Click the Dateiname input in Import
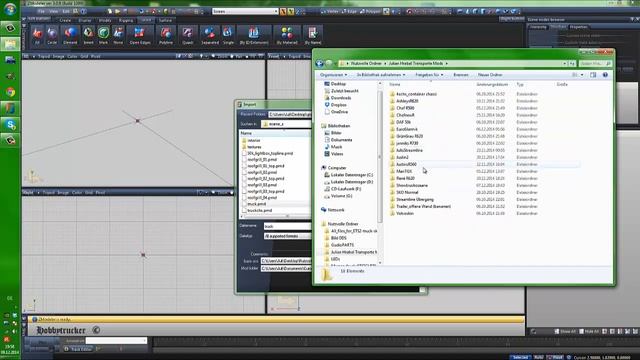Screen dimensions: 640x360 pos(287,226)
